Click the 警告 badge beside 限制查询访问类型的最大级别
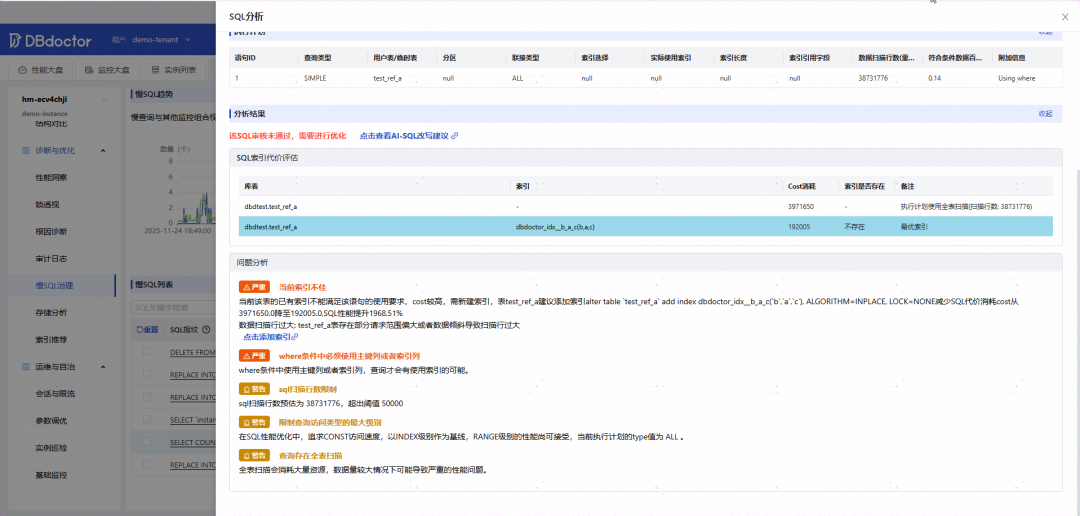Viewport: 1080px width, 516px height. [254, 422]
